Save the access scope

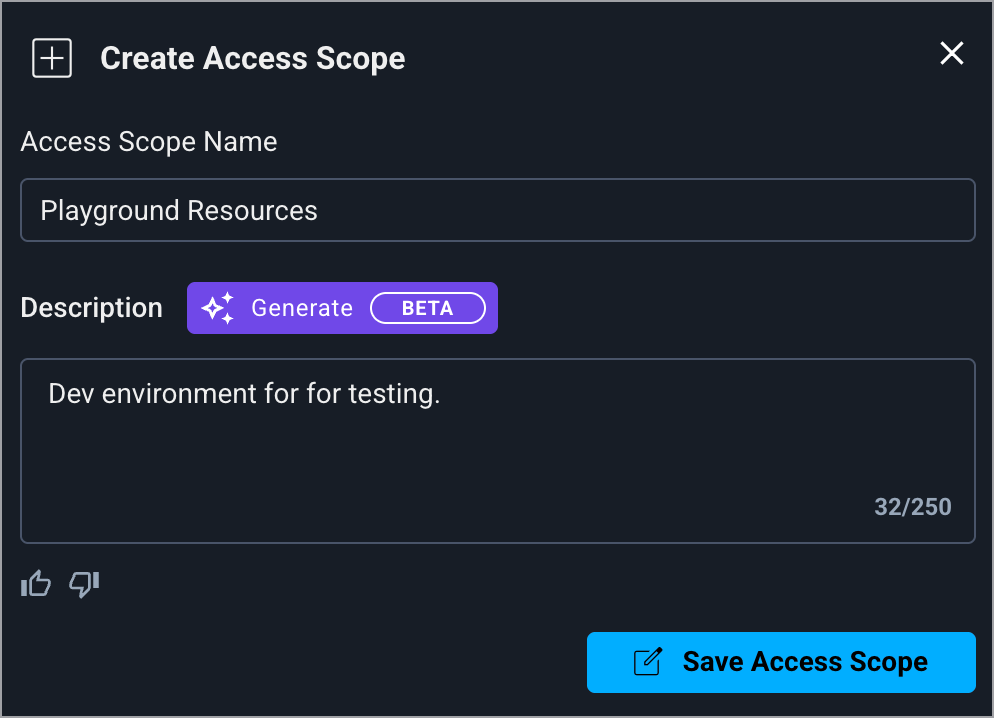[x=780, y=662]
